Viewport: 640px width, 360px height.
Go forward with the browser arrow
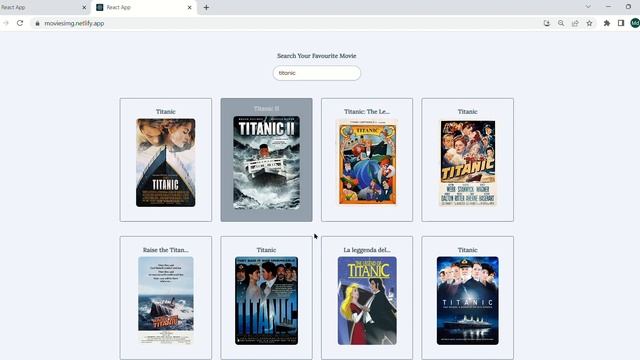5,23
